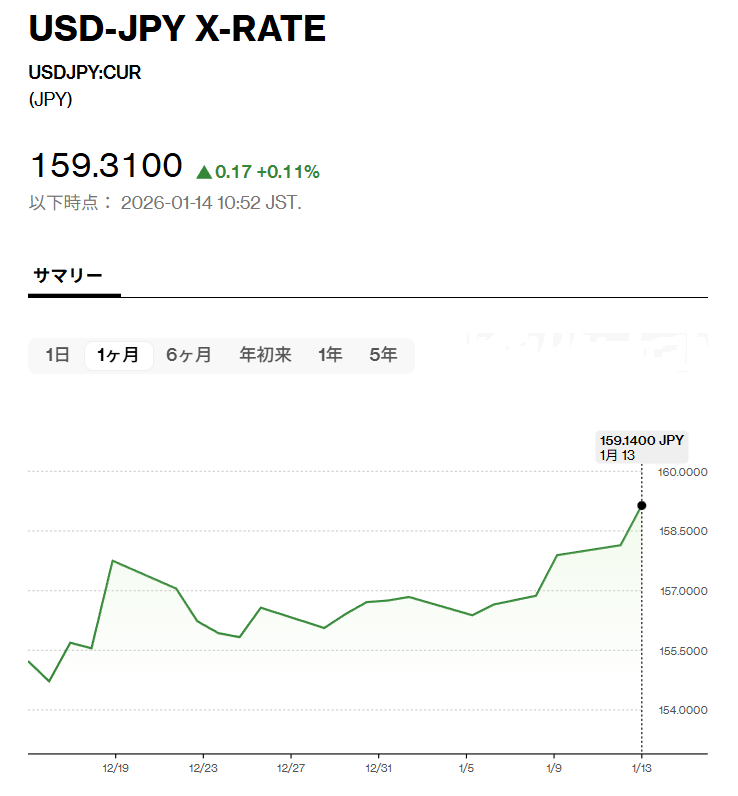Click the black data point on chart line
The width and height of the screenshot is (738, 796).
click(x=641, y=505)
